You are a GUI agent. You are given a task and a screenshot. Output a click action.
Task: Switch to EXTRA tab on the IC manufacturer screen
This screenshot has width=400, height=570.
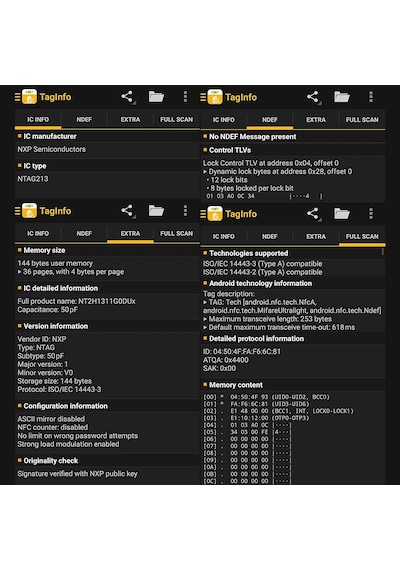[x=130, y=120]
